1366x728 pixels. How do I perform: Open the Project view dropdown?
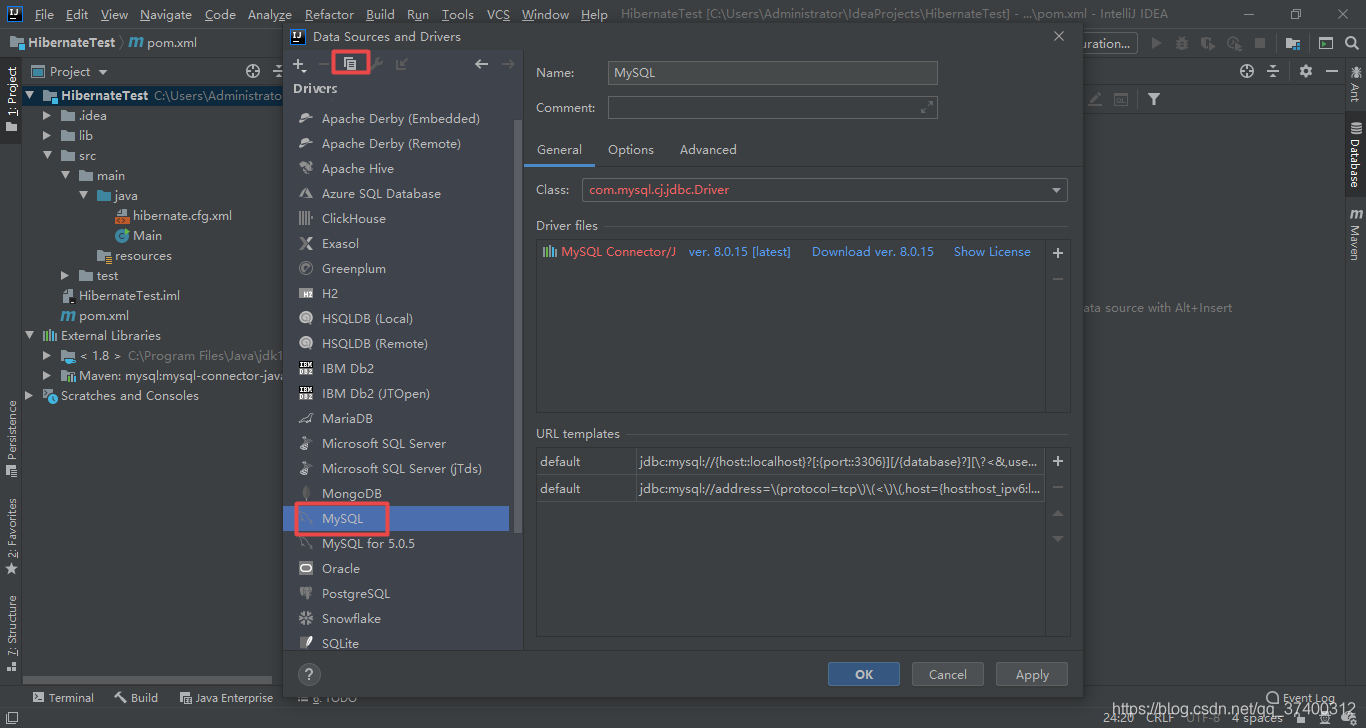102,72
